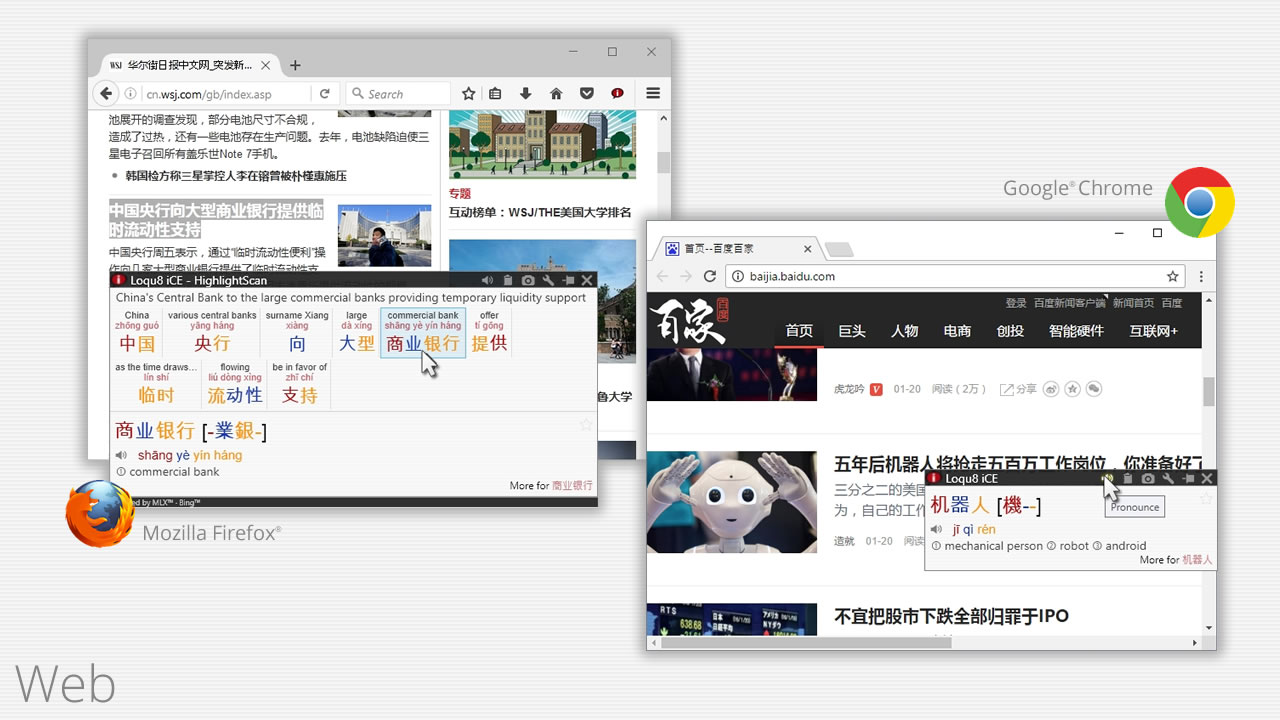1280x720 pixels.
Task: Star the 商业银行 entry as favorite
Action: coord(586,424)
